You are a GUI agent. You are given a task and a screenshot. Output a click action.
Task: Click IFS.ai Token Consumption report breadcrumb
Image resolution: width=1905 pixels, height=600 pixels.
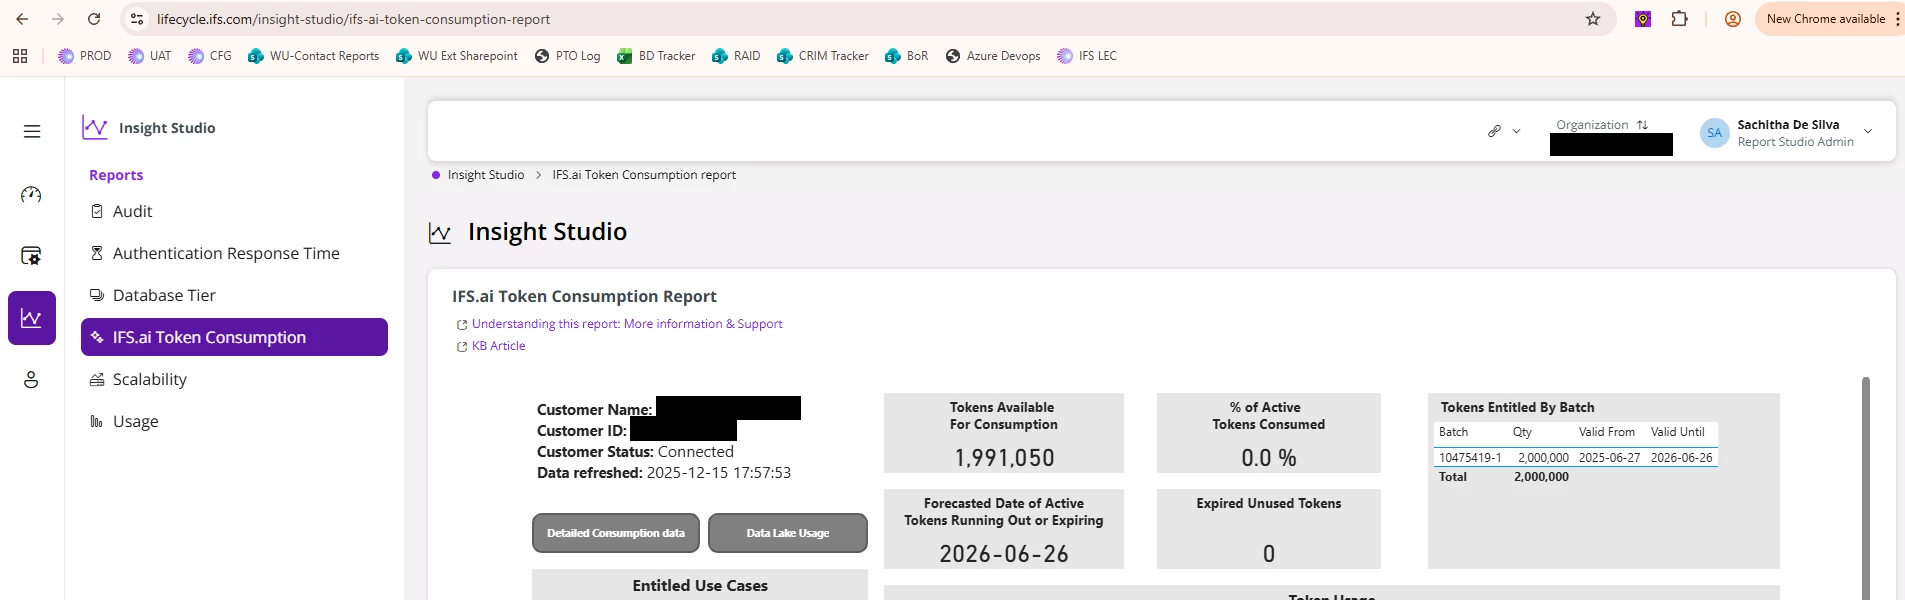(644, 175)
